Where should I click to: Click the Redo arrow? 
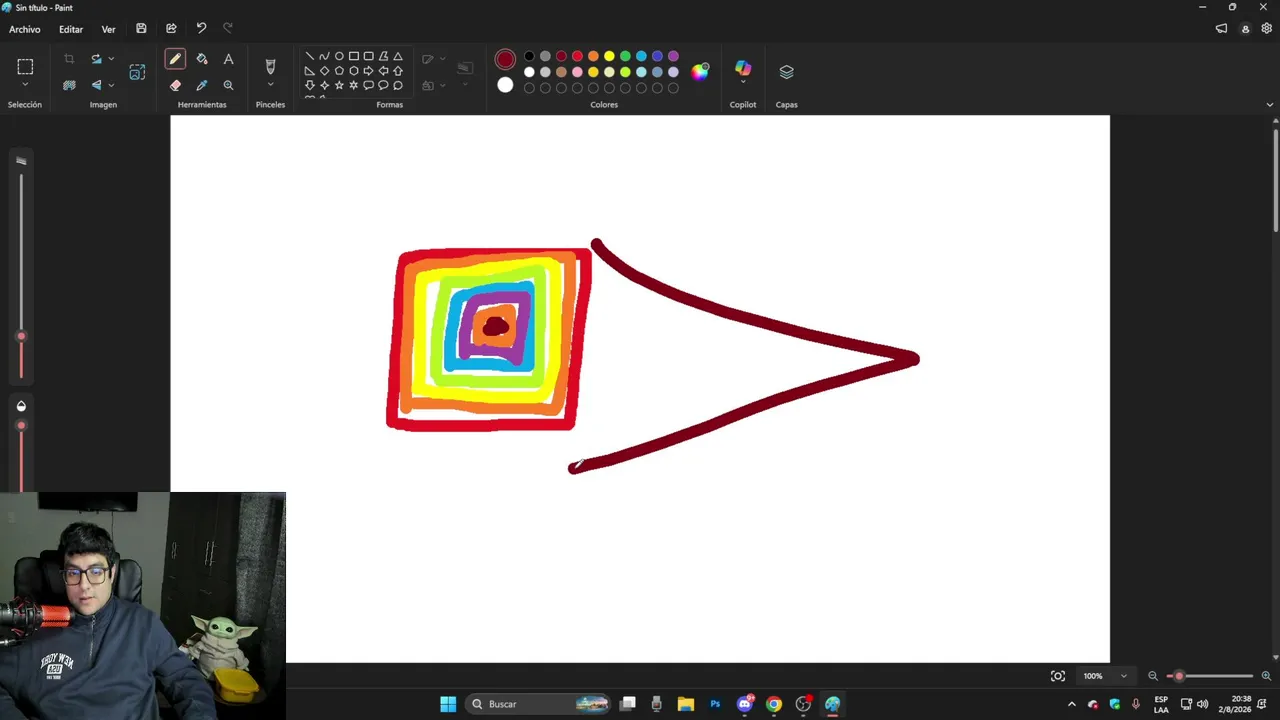coord(228,29)
